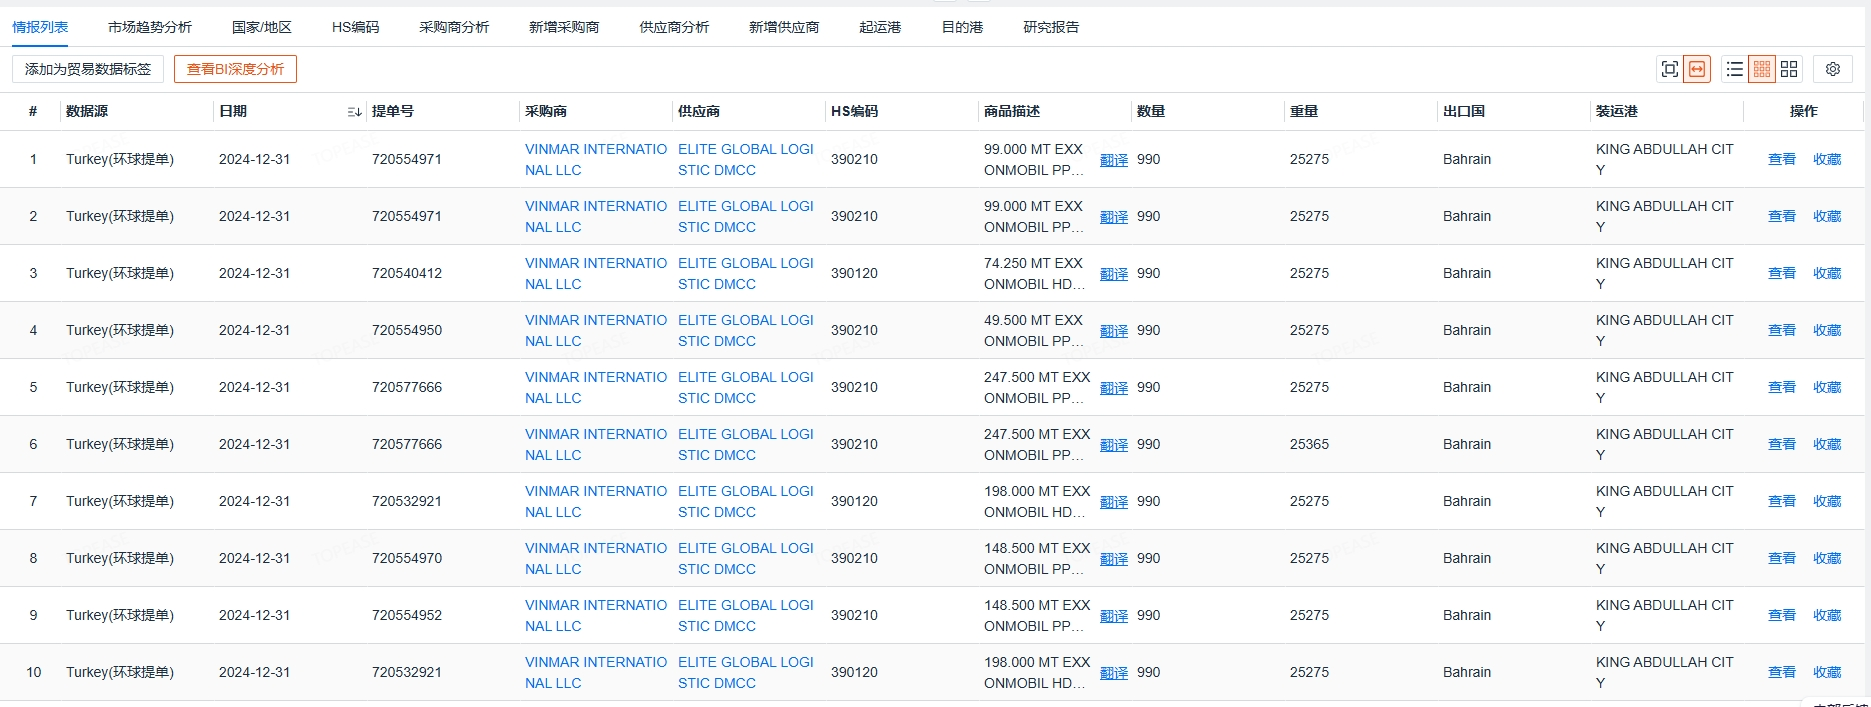
Task: Open VINMAR INTERNATIONAL LLC link in row 3
Action: click(x=595, y=273)
